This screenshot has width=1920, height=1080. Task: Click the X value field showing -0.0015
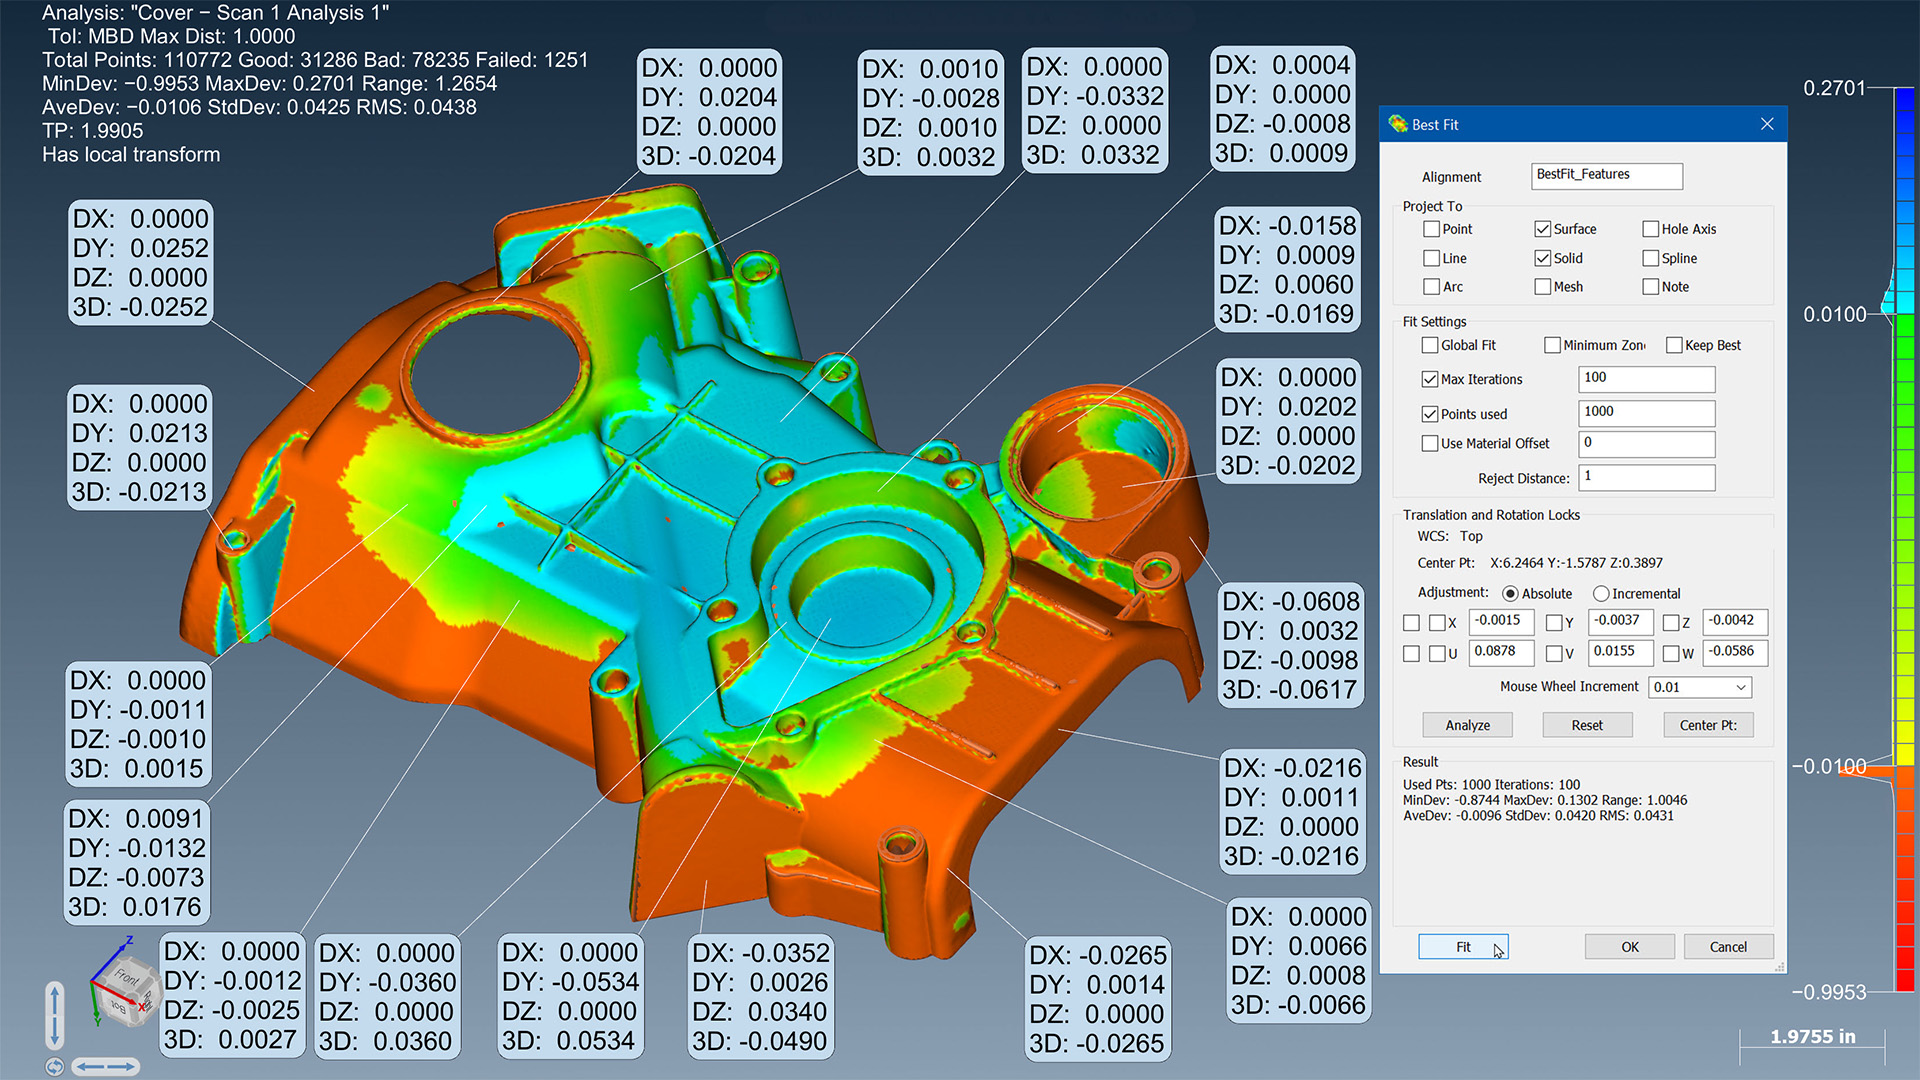(x=1502, y=622)
